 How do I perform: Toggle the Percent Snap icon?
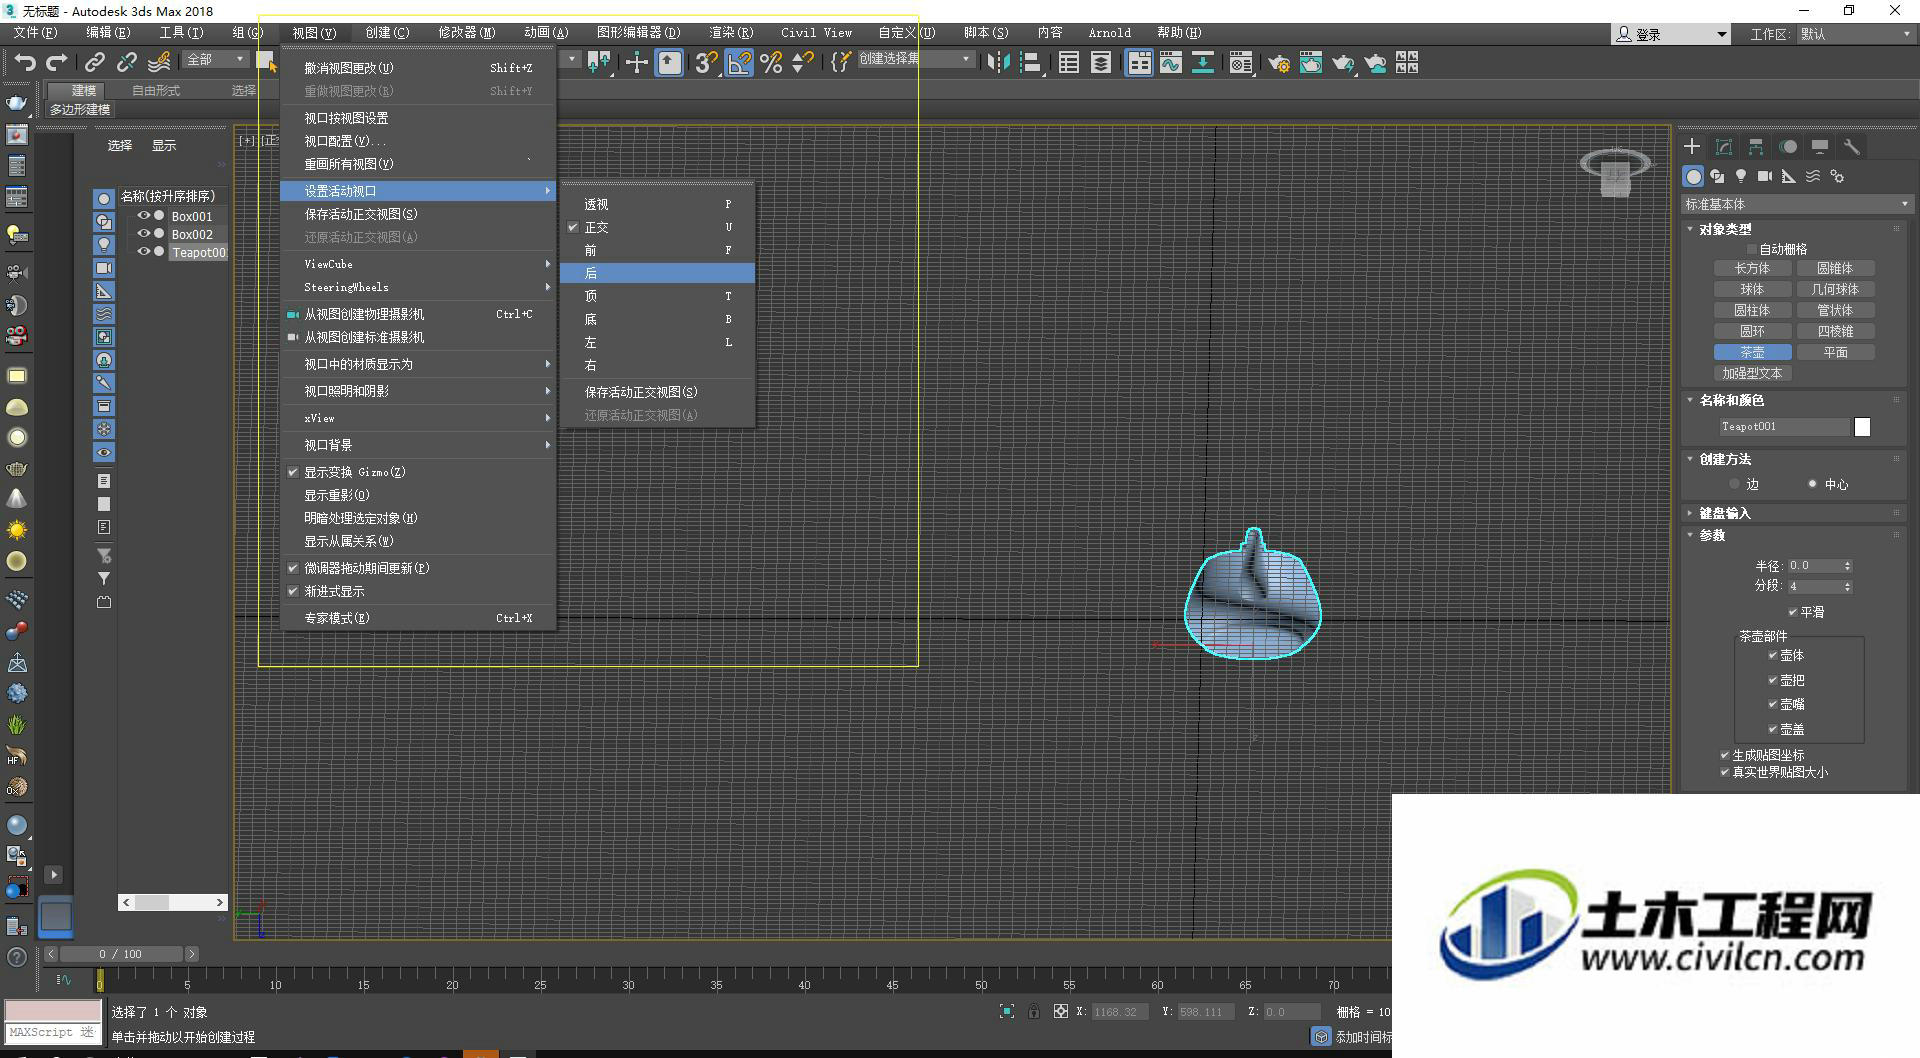pyautogui.click(x=771, y=63)
